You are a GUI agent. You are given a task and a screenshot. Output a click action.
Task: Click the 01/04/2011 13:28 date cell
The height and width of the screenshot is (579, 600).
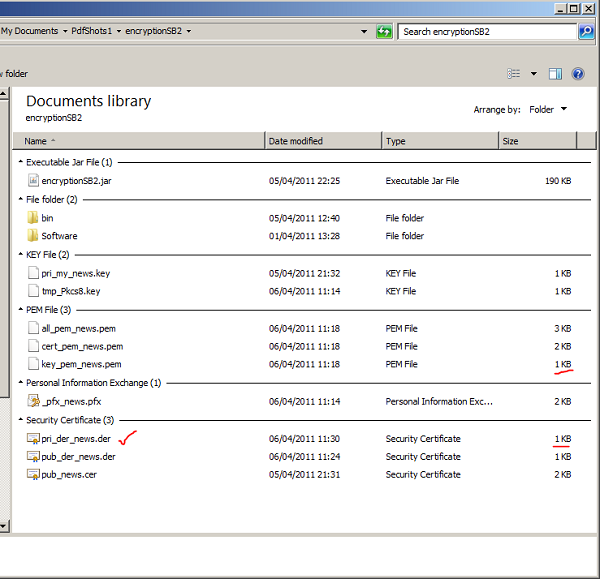[x=304, y=236]
